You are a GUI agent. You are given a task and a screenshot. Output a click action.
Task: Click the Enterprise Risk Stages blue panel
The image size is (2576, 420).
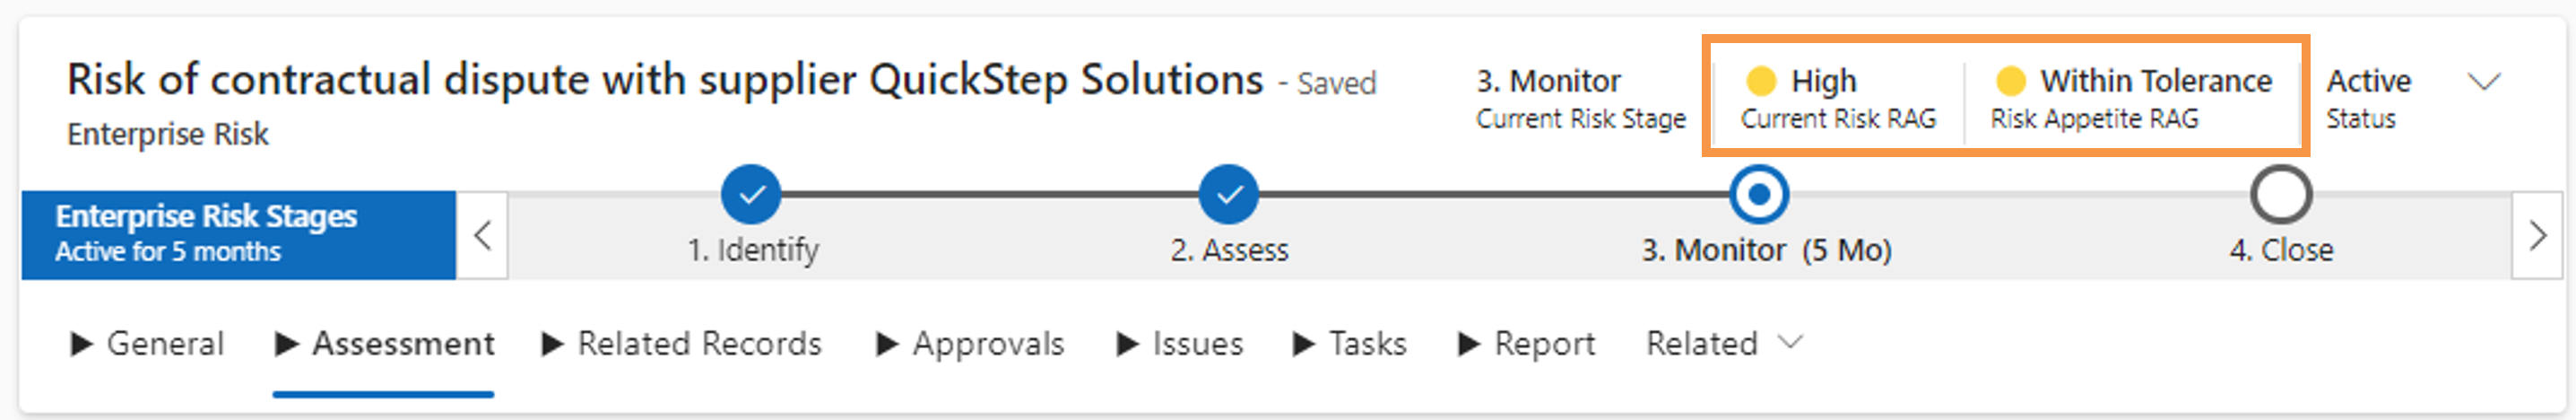tap(239, 235)
